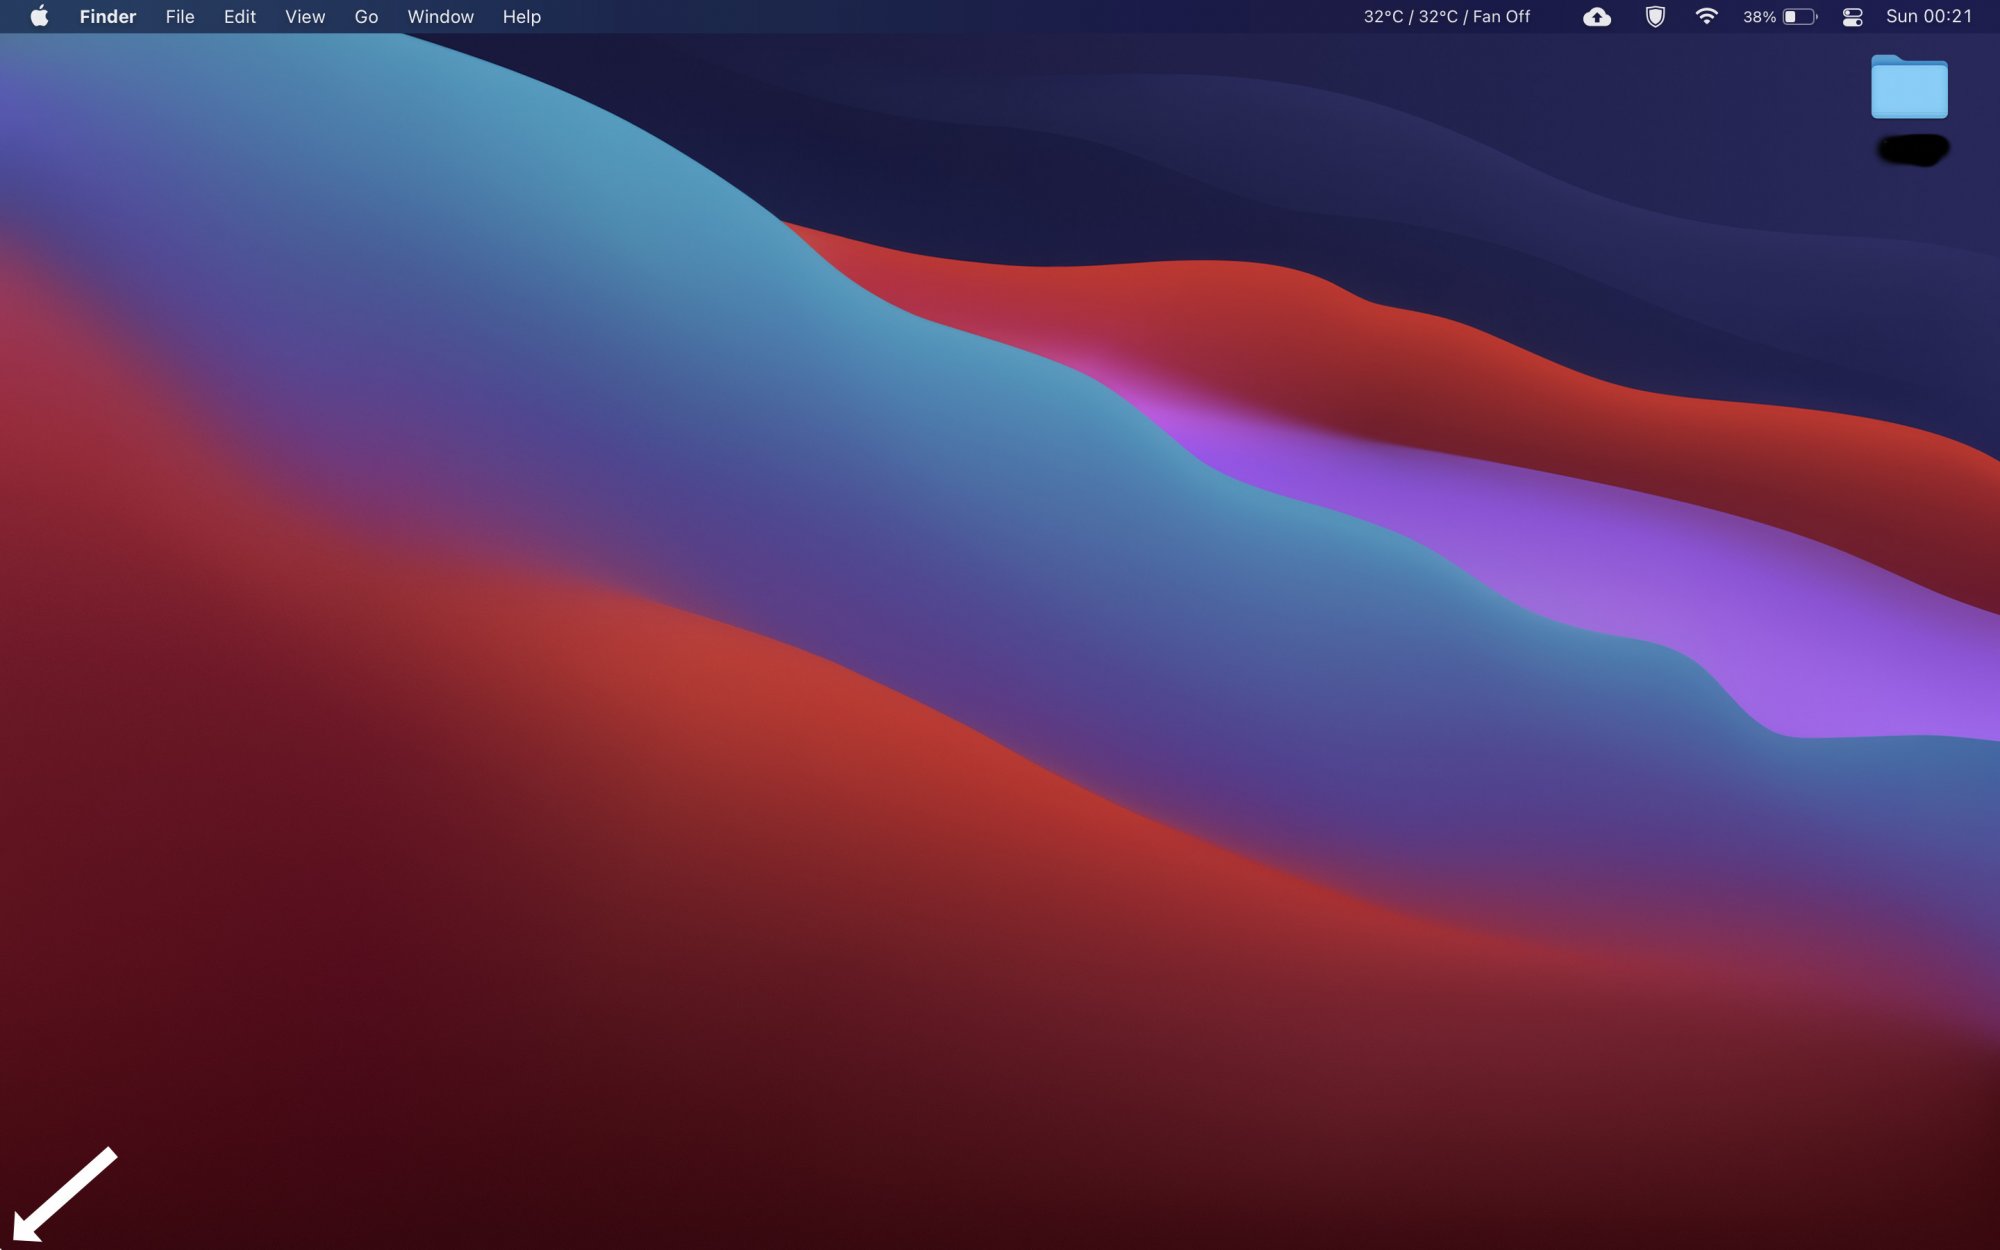Open the File menu
Viewport: 2000px width, 1250px height.
pyautogui.click(x=180, y=16)
